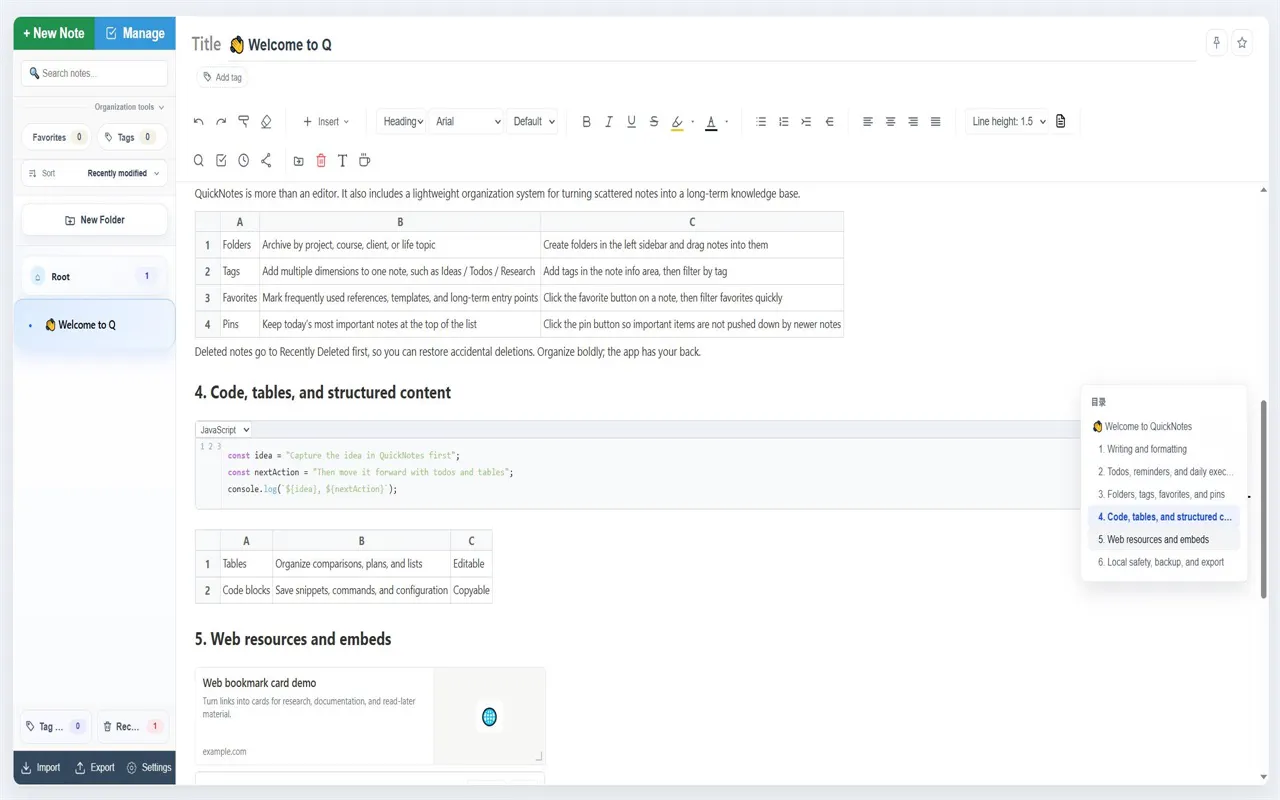1280x800 pixels.
Task: Expand the font color options arrow
Action: (x=726, y=122)
